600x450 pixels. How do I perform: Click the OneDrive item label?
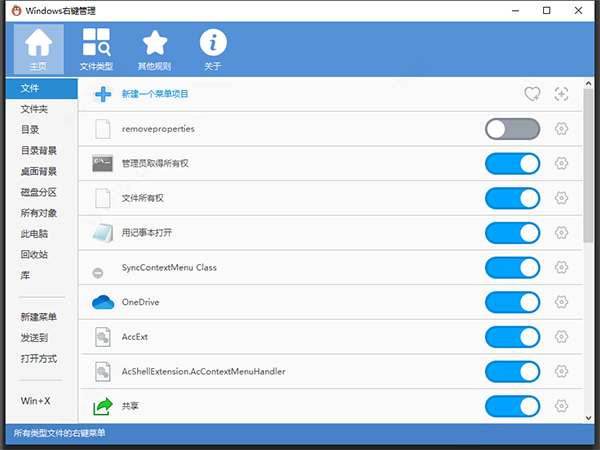pyautogui.click(x=140, y=302)
